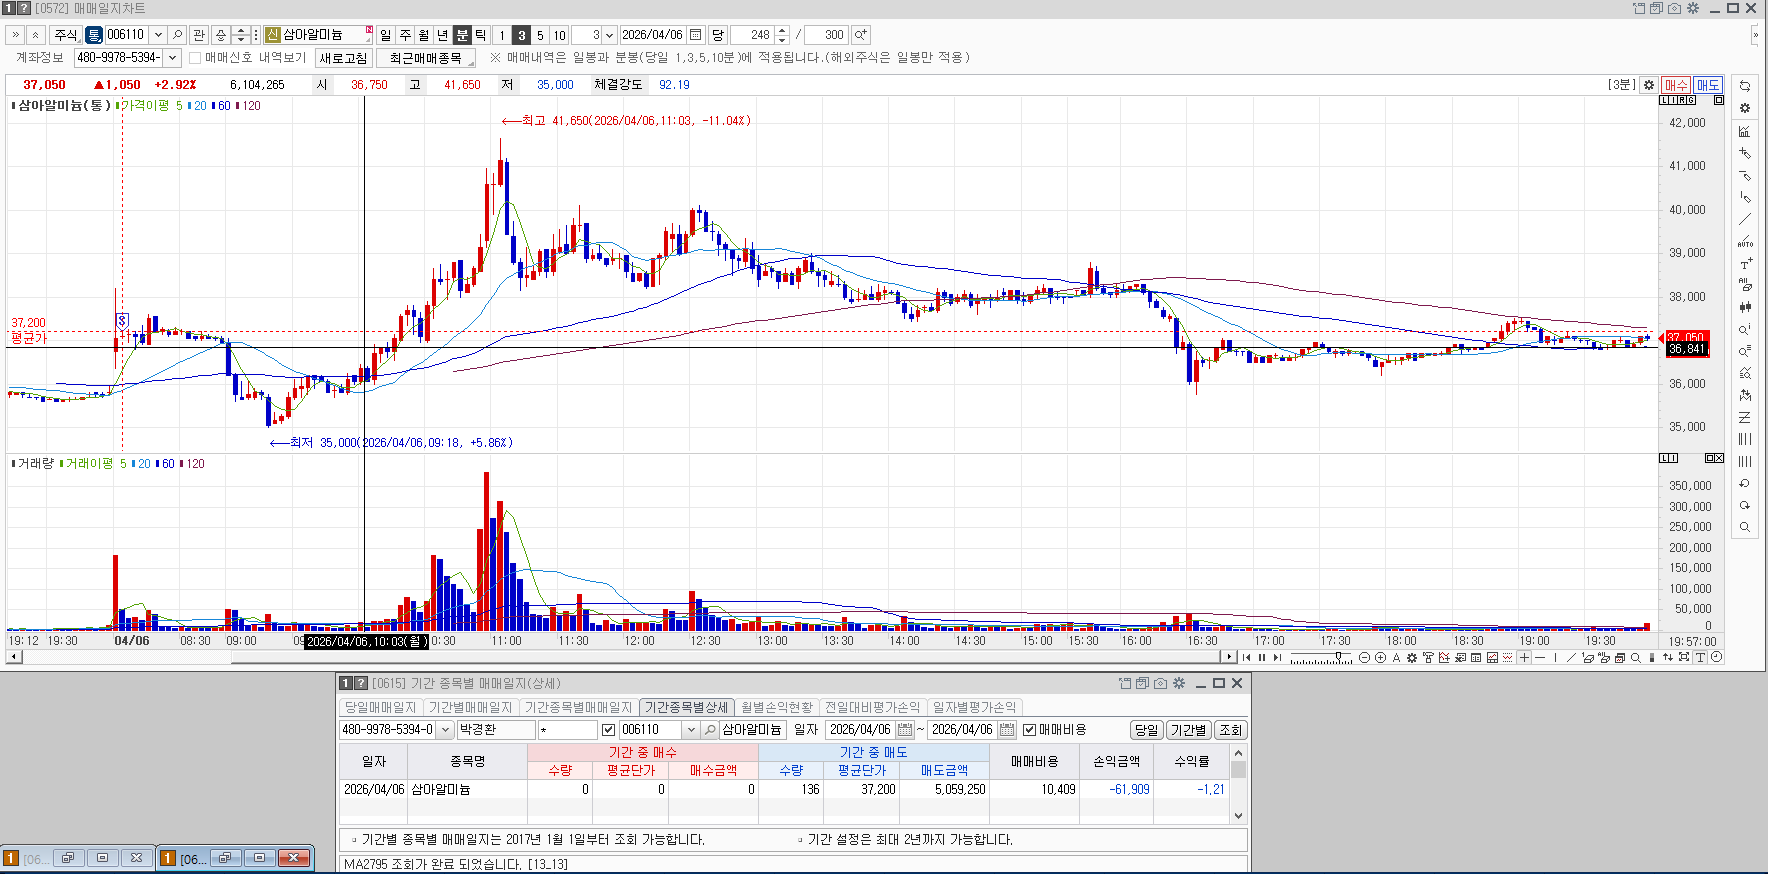Open 일자별평가손익 tab

(x=974, y=707)
